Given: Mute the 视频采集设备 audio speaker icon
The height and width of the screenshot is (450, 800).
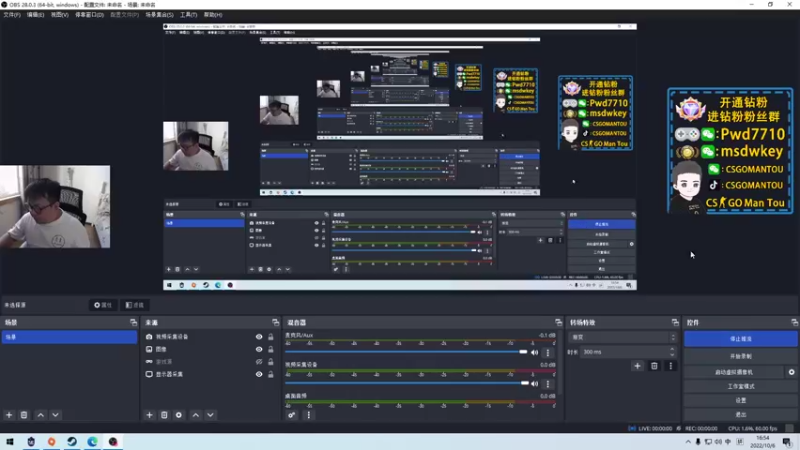Looking at the screenshot, I should (x=535, y=384).
